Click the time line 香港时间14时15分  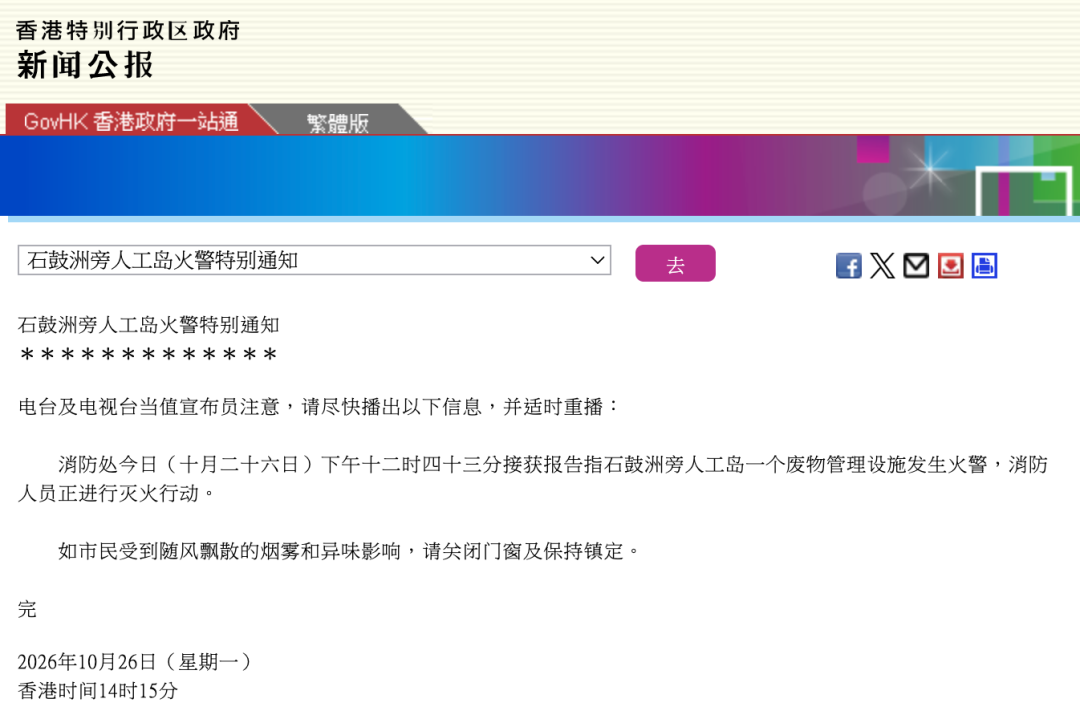coord(98,691)
